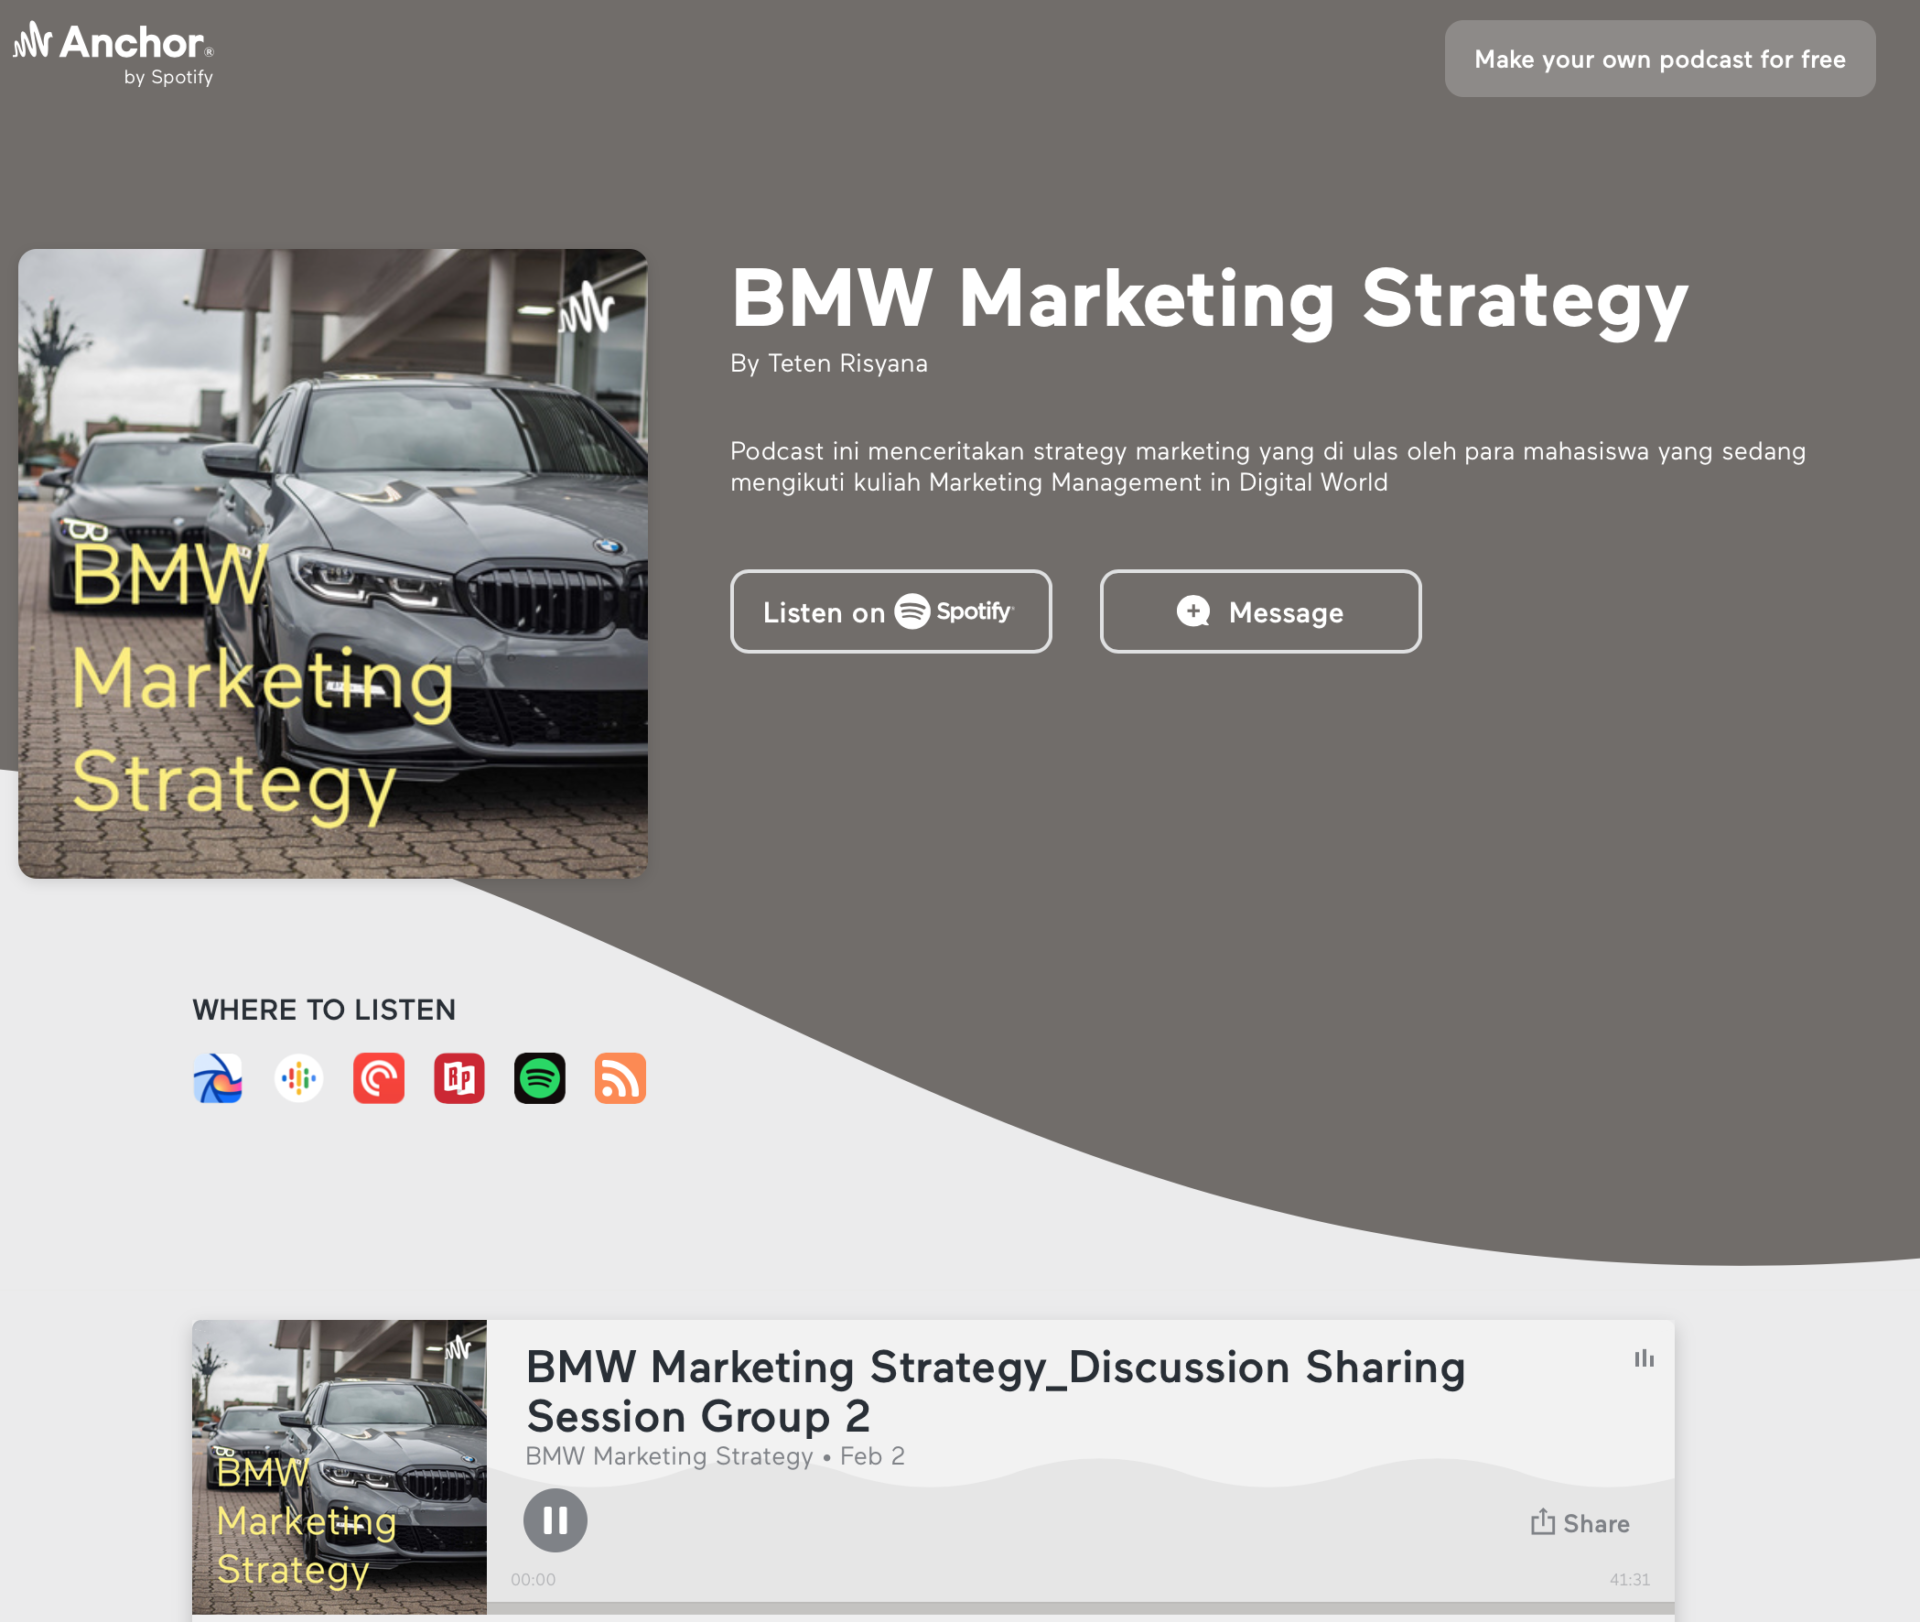The height and width of the screenshot is (1622, 1920).
Task: Click the audio bars icon in player
Action: [x=1643, y=1358]
